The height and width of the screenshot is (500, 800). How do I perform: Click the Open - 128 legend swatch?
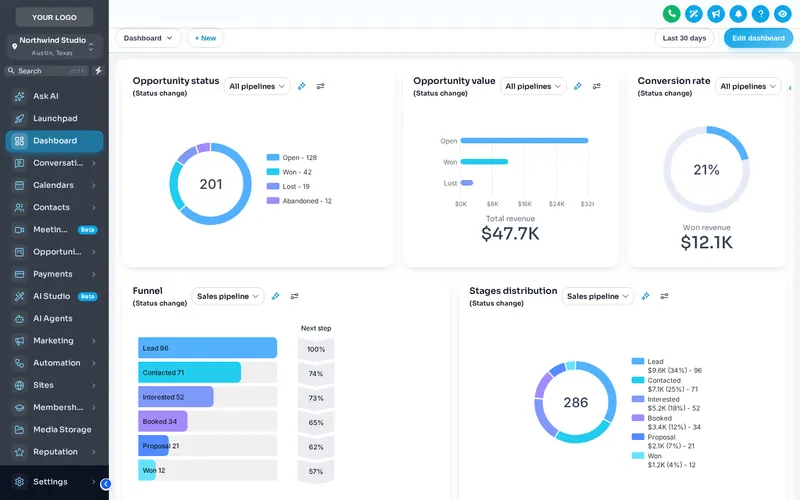pos(273,157)
